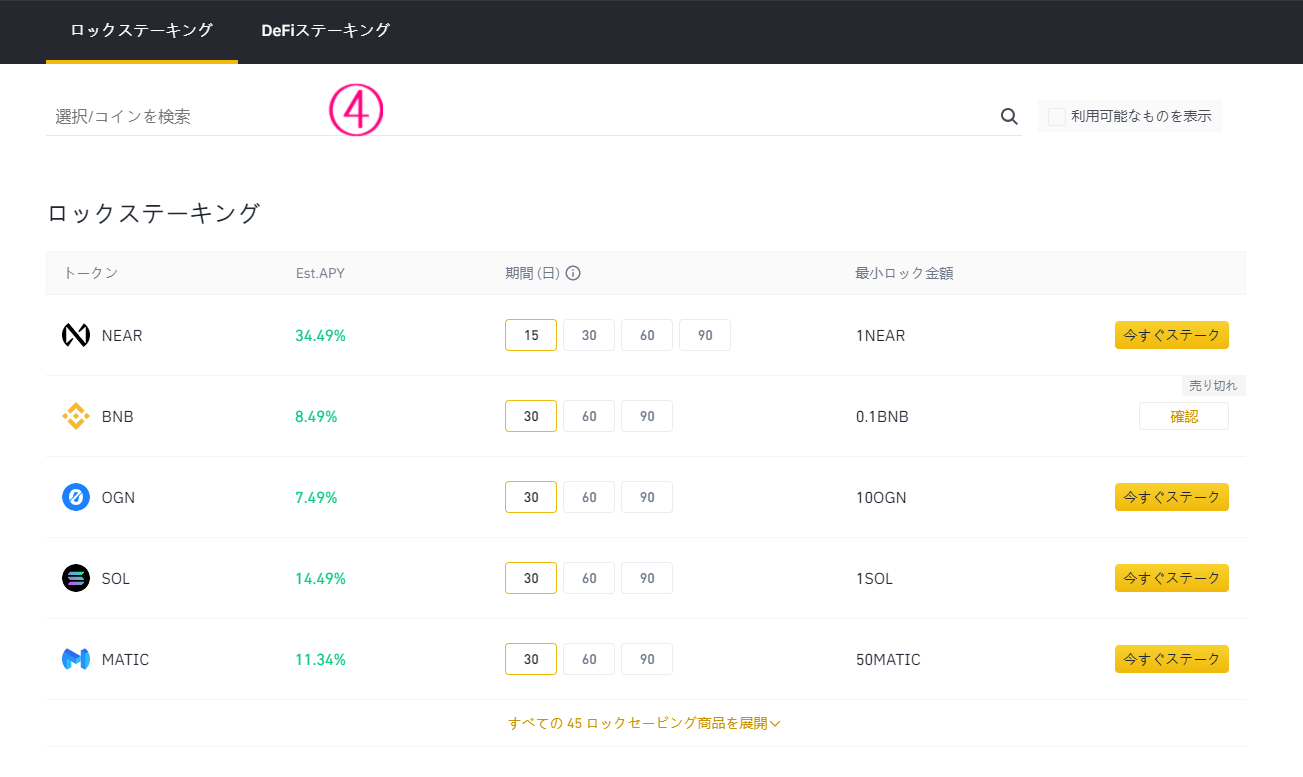Click the NEAR token logo

(x=76, y=335)
